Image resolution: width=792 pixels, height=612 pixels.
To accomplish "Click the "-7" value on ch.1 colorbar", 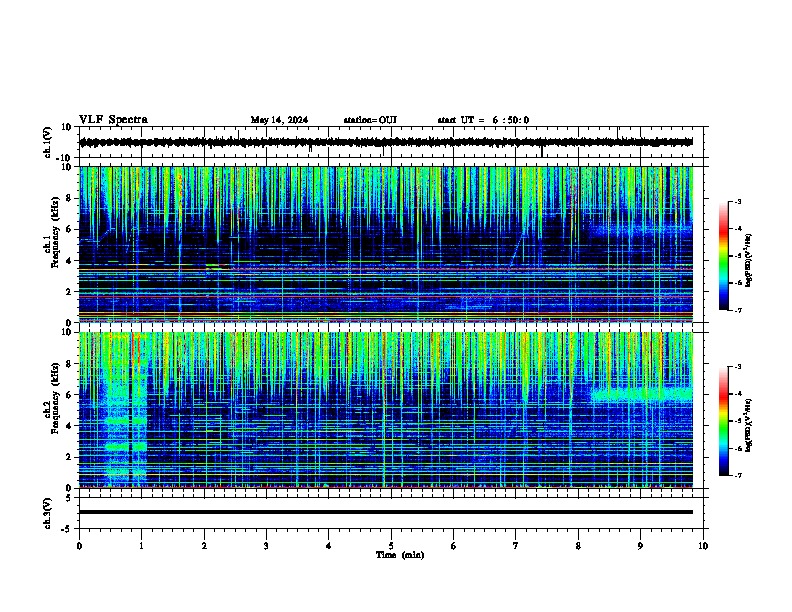I will [x=737, y=310].
